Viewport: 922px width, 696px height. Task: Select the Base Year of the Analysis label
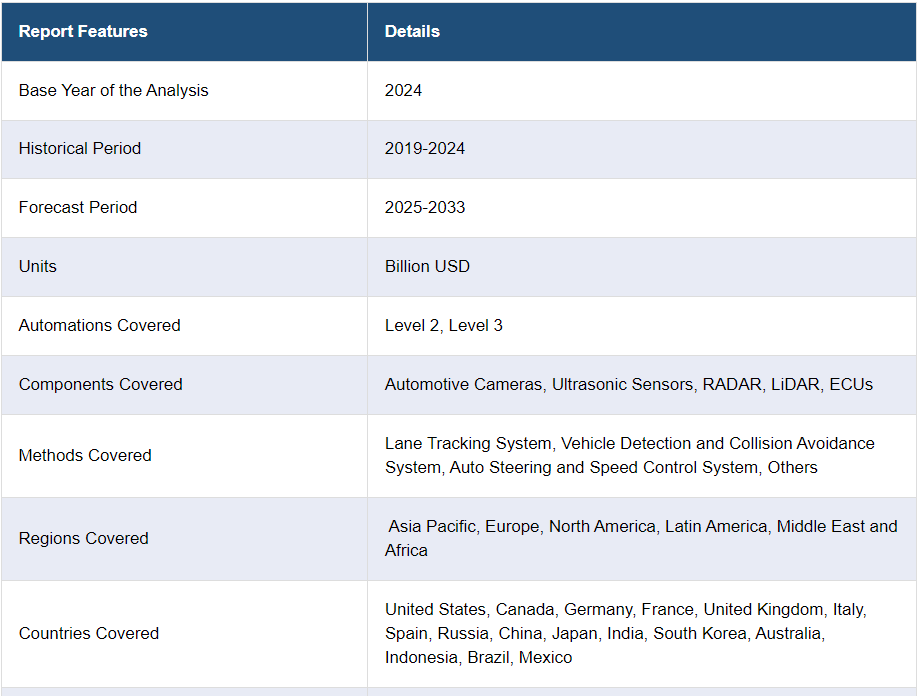point(113,90)
